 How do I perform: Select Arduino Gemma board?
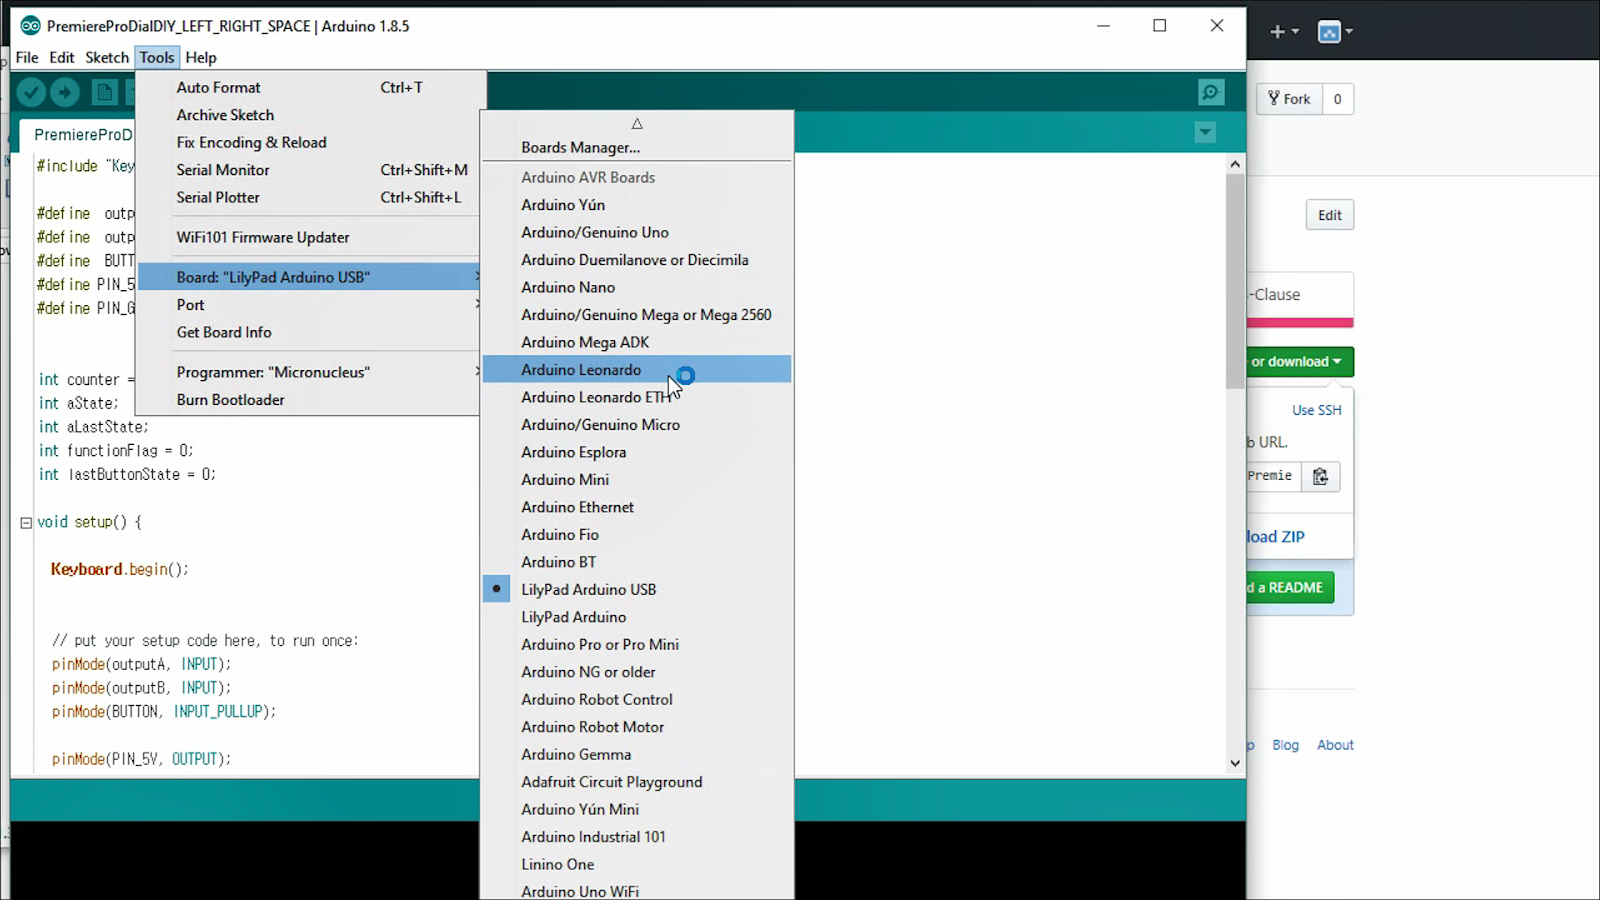pos(637,754)
